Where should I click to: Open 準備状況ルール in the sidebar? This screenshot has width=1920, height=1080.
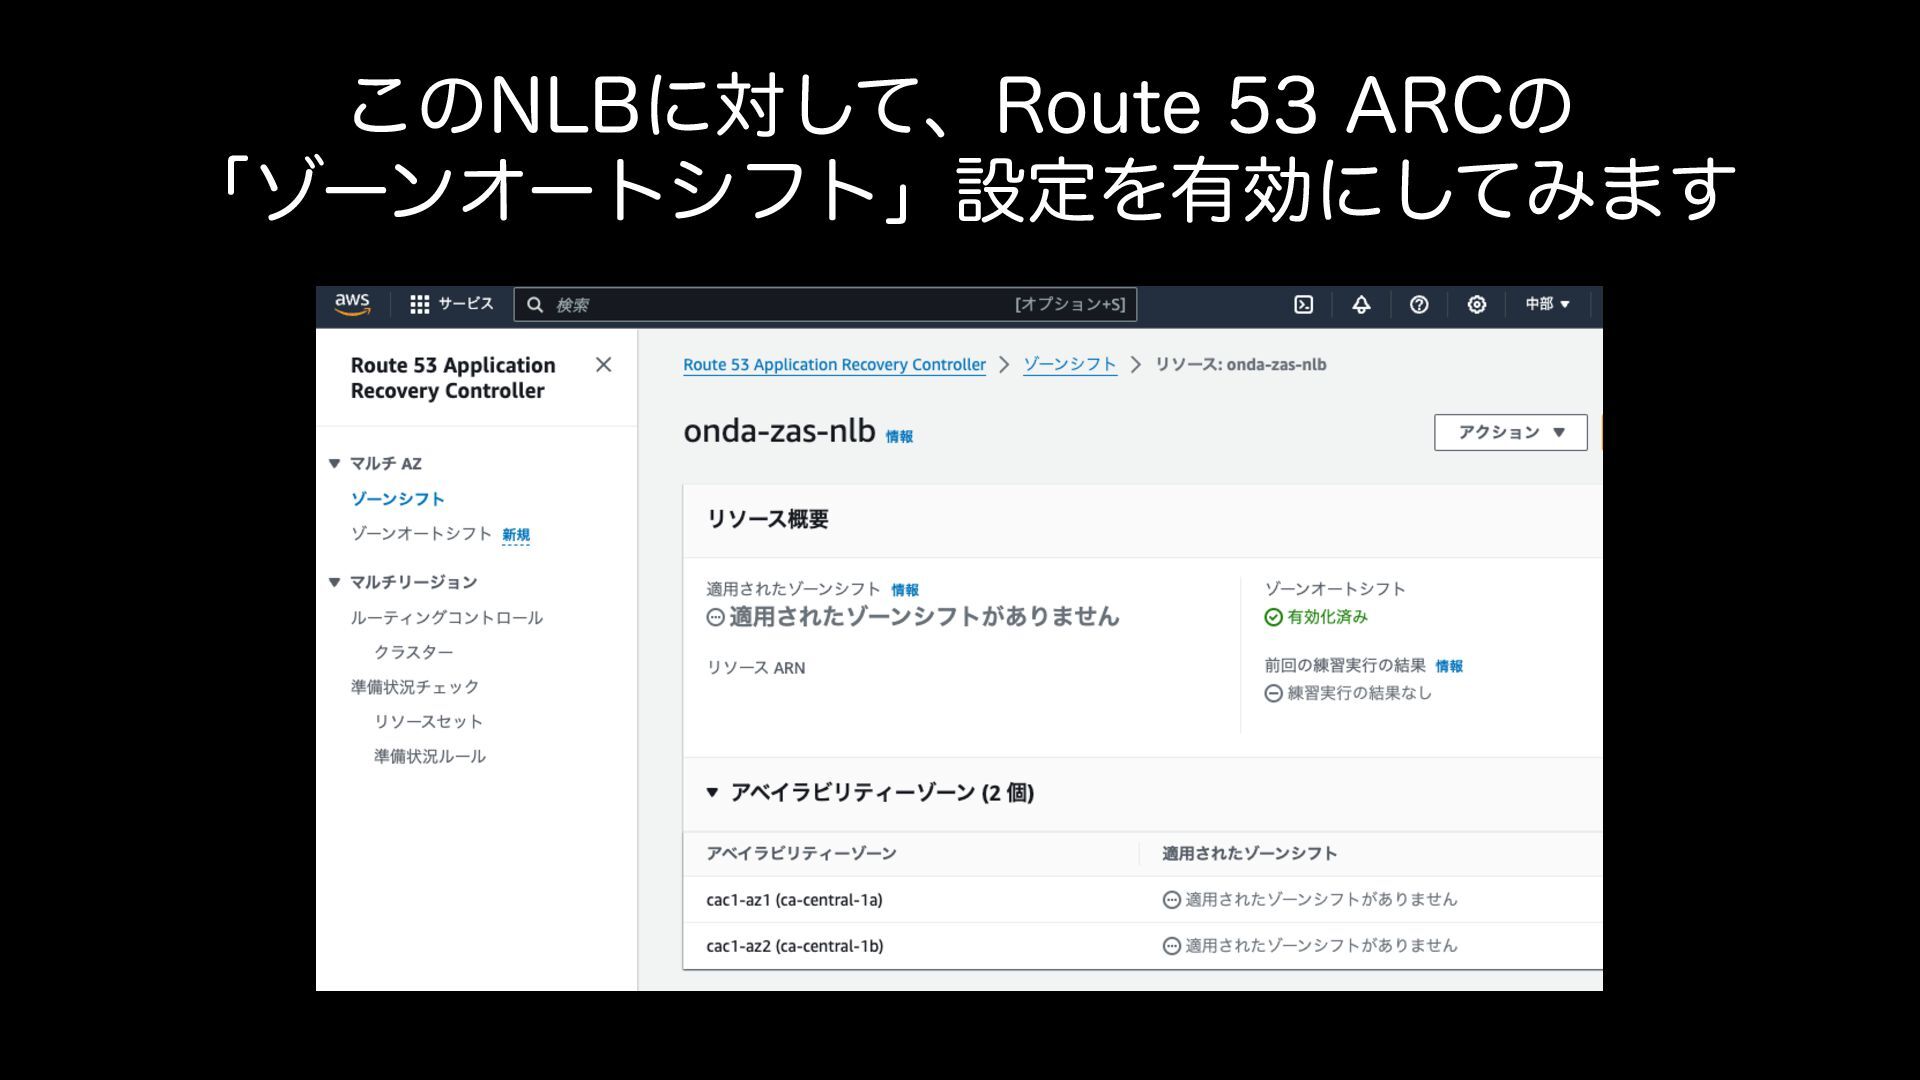429,757
